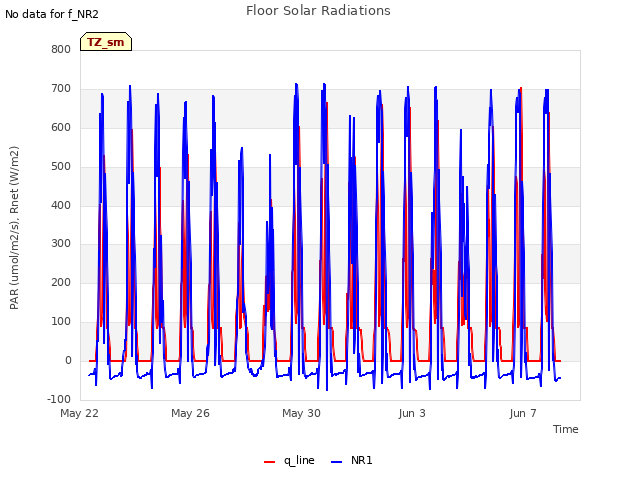Click the May 30 x-axis label

301,413
